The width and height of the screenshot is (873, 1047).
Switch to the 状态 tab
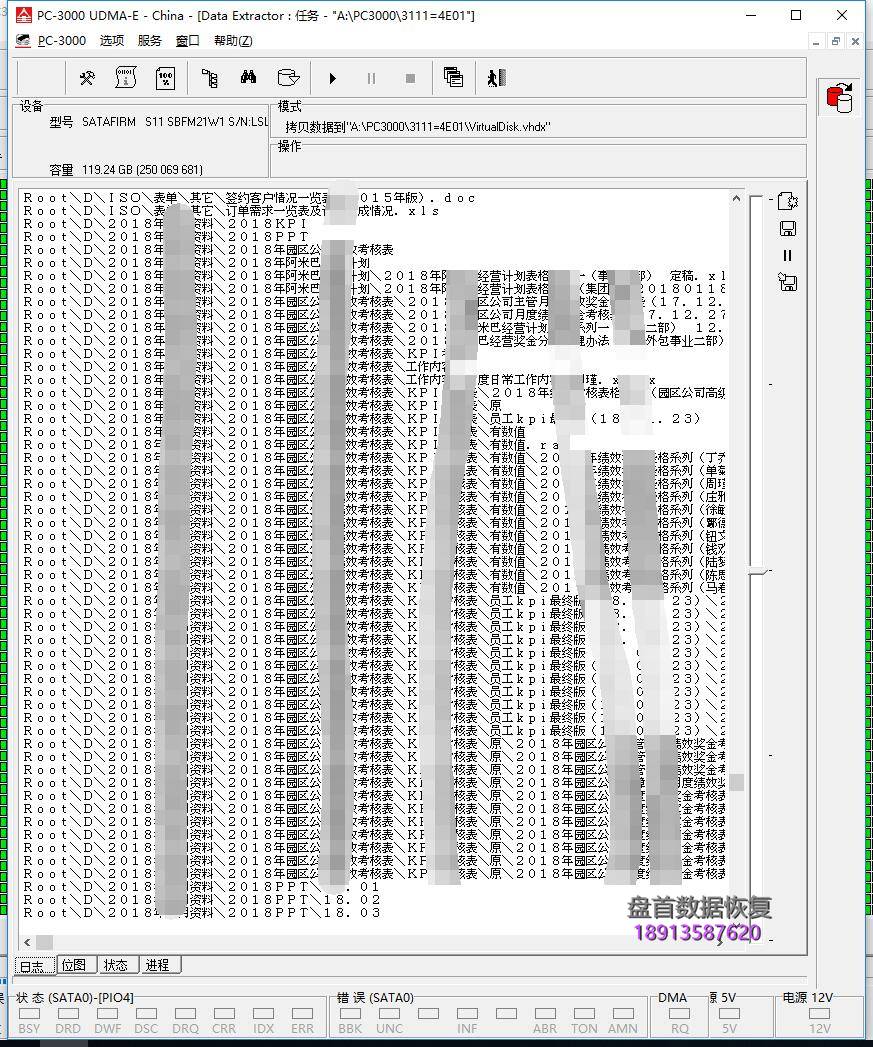click(x=116, y=965)
